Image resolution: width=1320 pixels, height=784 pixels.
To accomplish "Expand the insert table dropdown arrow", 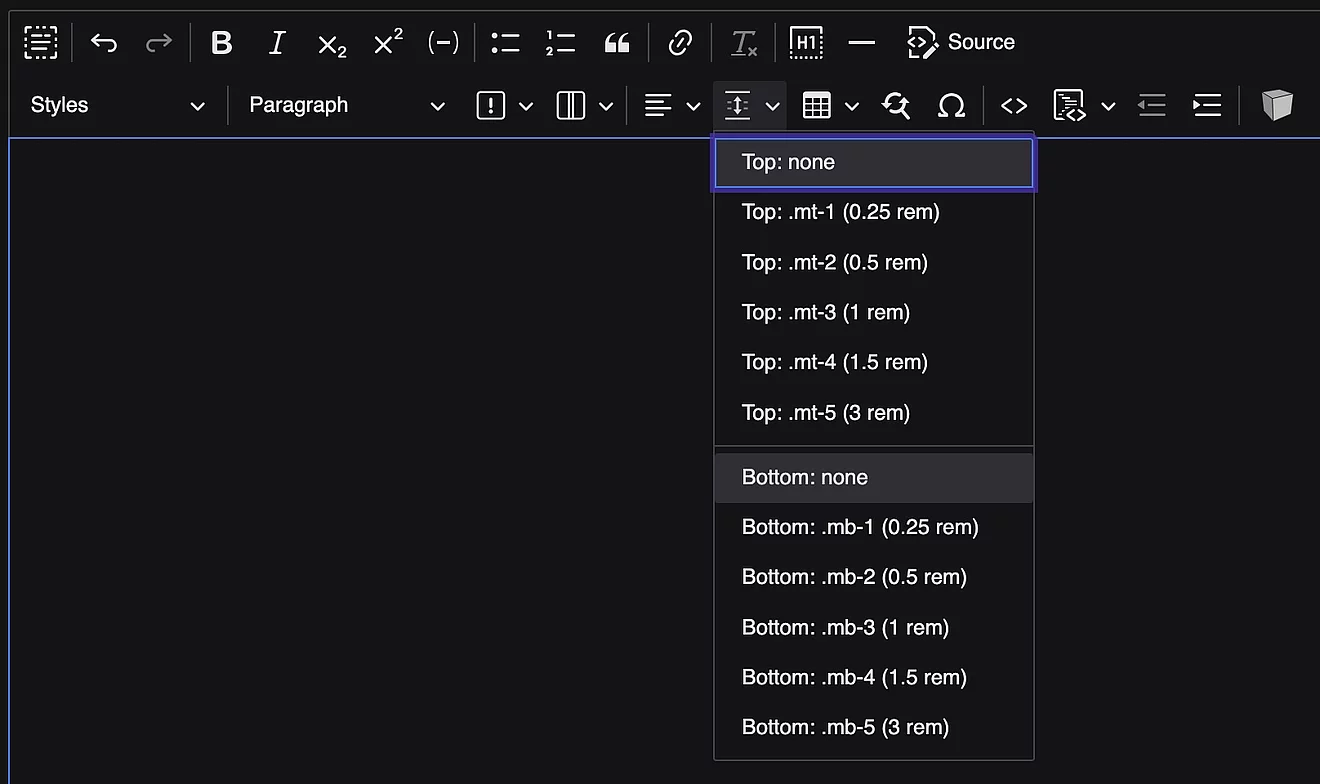I will pyautogui.click(x=852, y=106).
